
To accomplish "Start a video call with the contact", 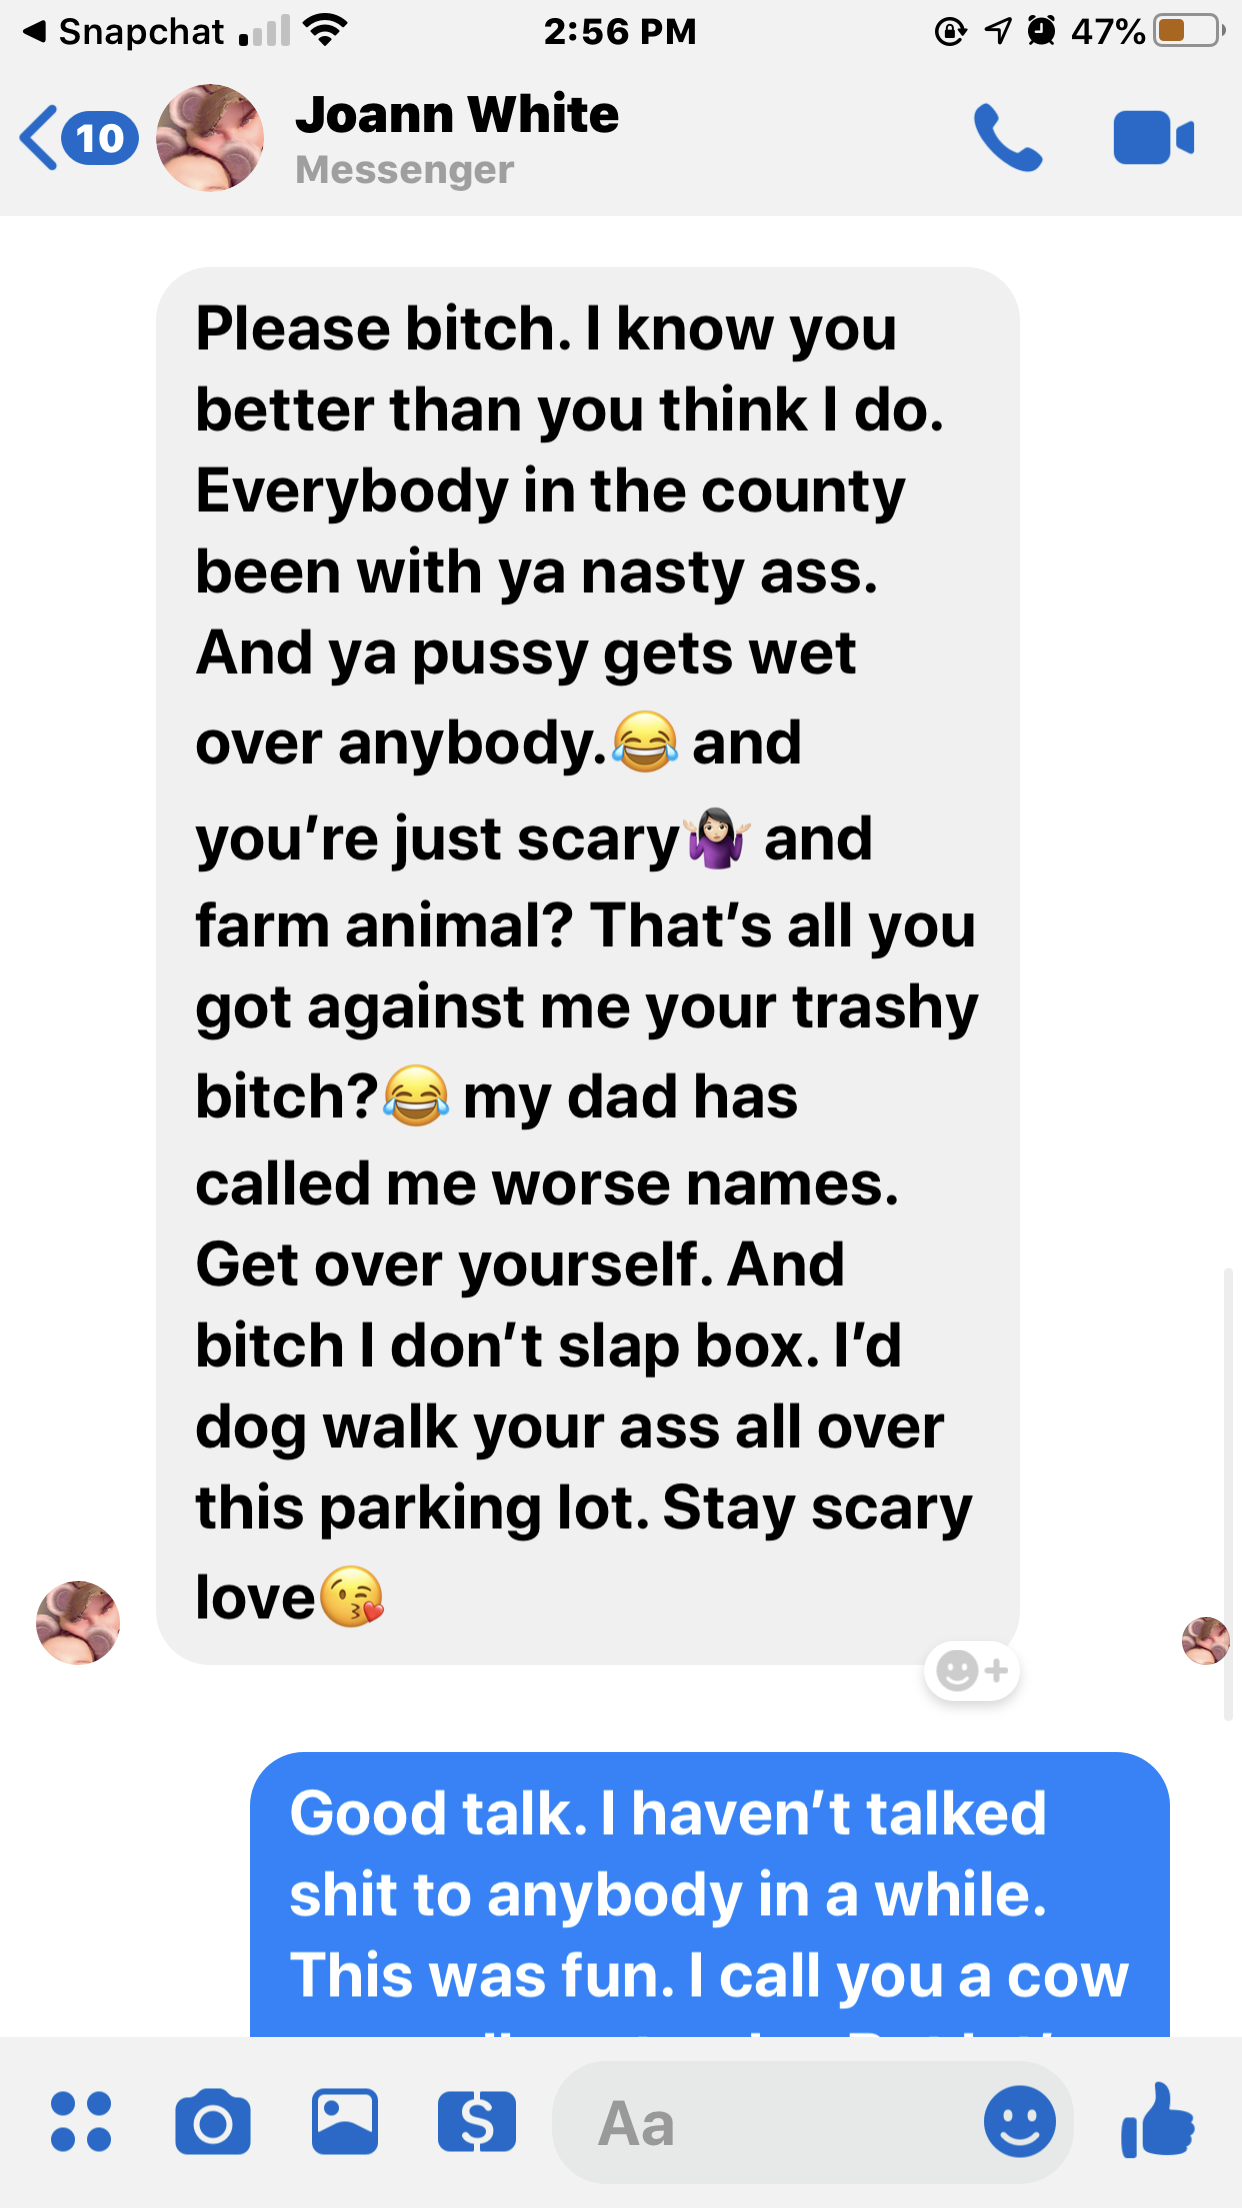I will pos(1153,137).
